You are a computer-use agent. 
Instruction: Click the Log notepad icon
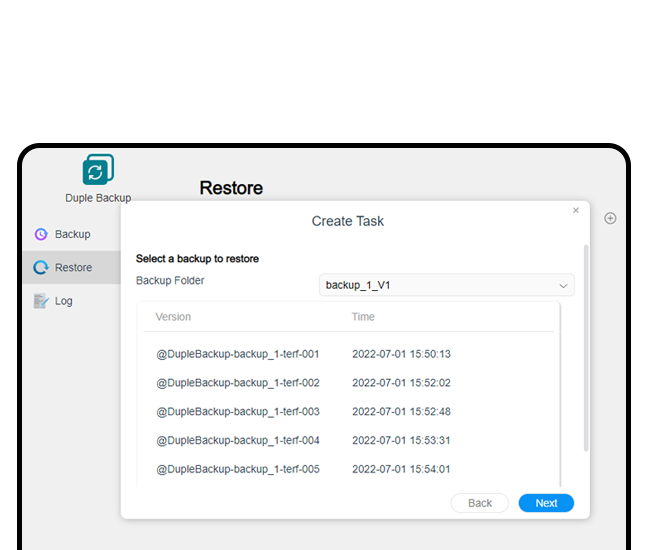41,301
